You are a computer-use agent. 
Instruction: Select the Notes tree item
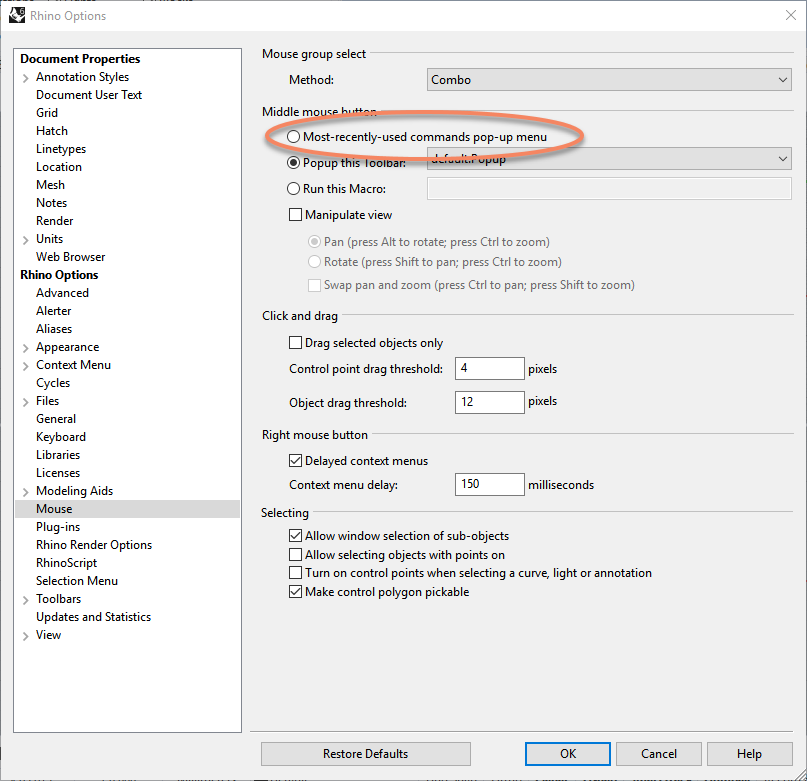coord(51,203)
